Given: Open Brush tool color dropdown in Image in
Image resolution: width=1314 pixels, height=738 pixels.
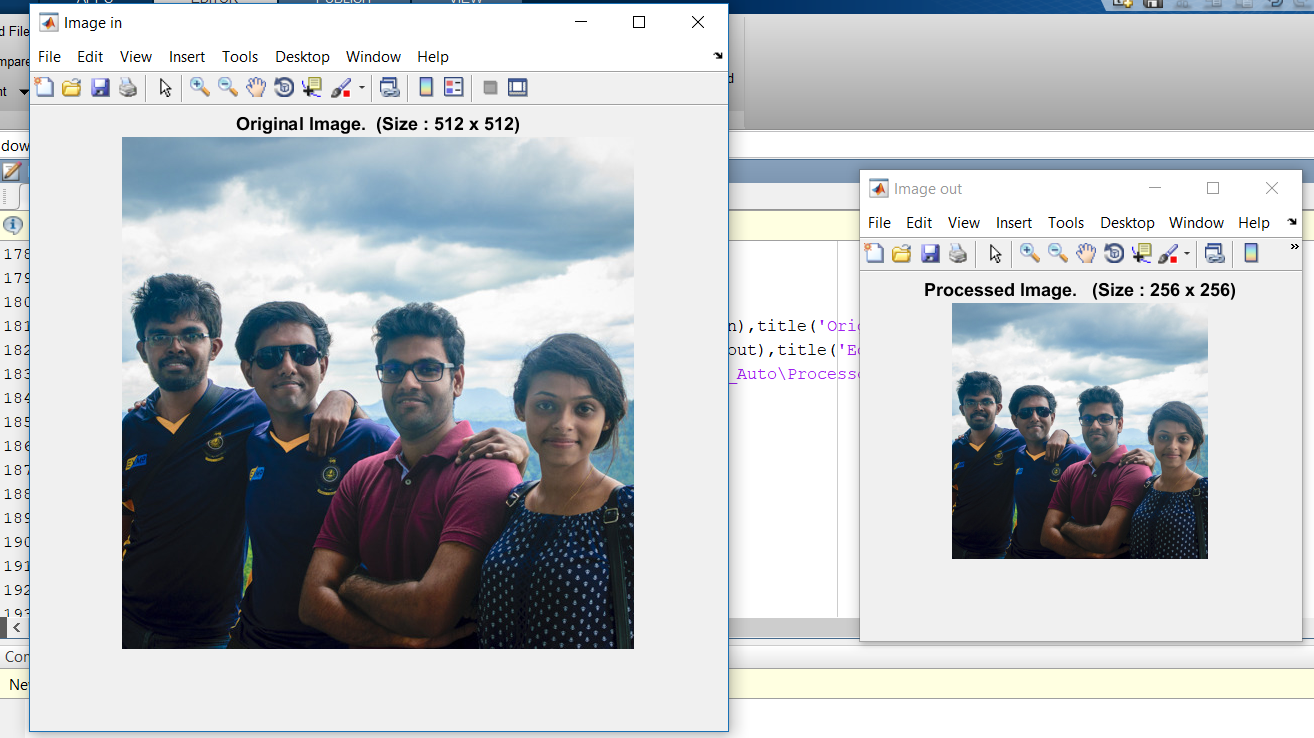Looking at the screenshot, I should pos(362,88).
